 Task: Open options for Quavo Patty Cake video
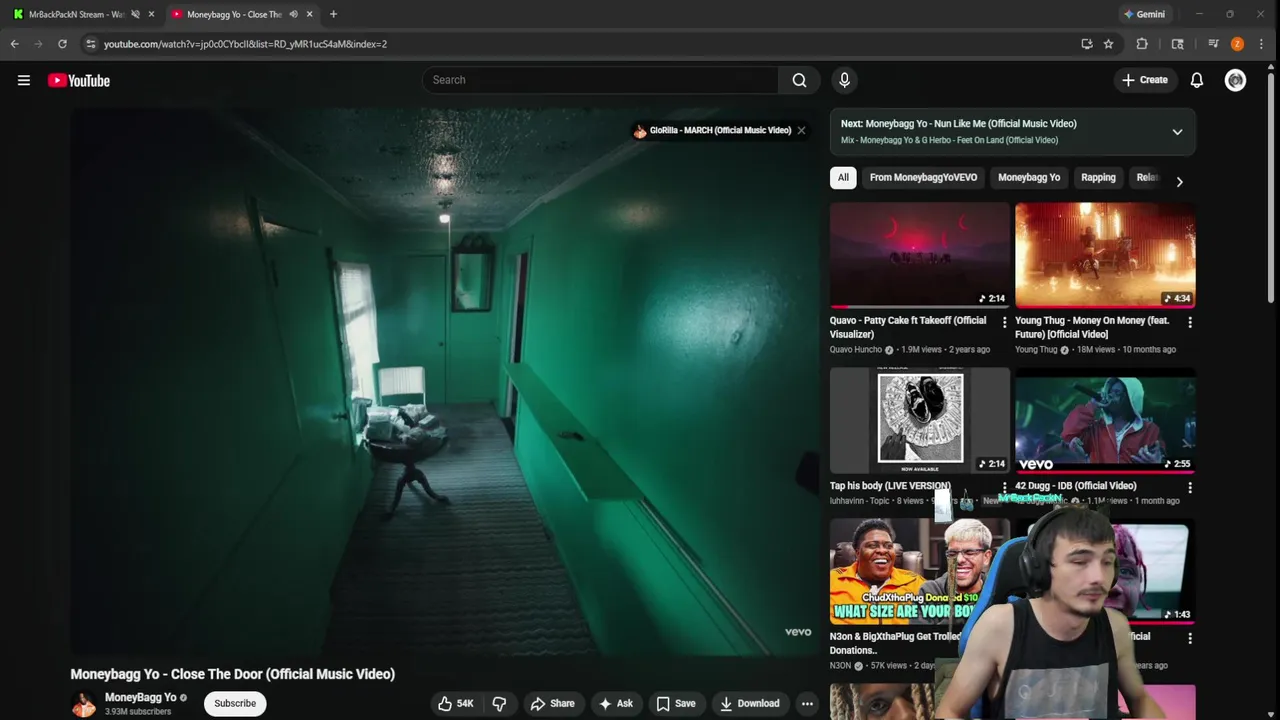pyautogui.click(x=1005, y=322)
